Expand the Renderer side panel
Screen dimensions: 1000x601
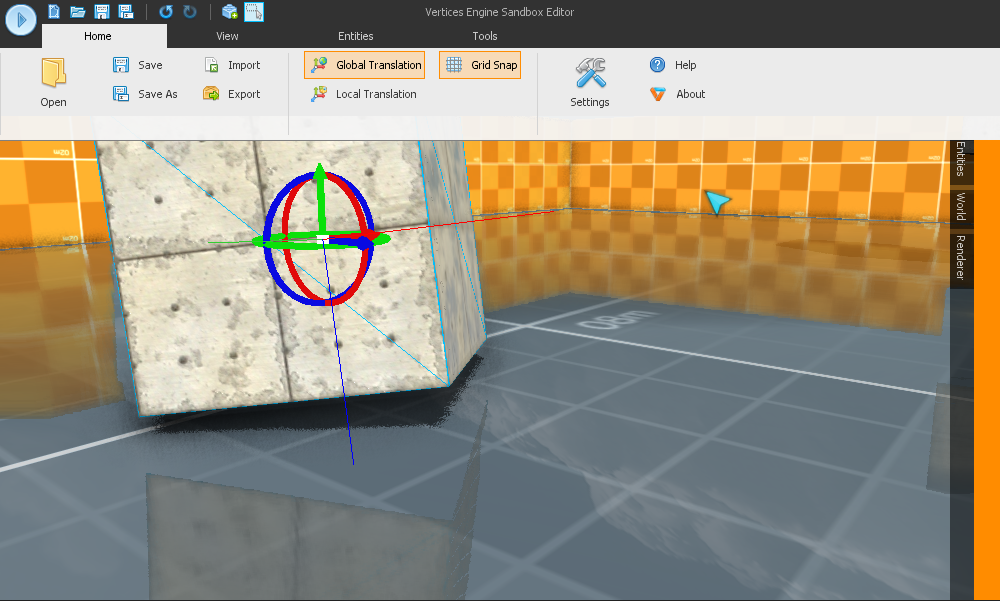[961, 258]
